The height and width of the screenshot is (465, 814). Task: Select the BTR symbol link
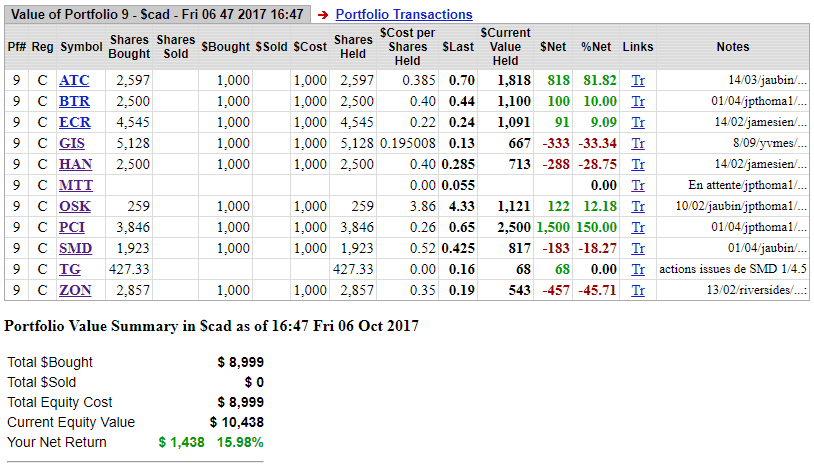pyautogui.click(x=74, y=101)
